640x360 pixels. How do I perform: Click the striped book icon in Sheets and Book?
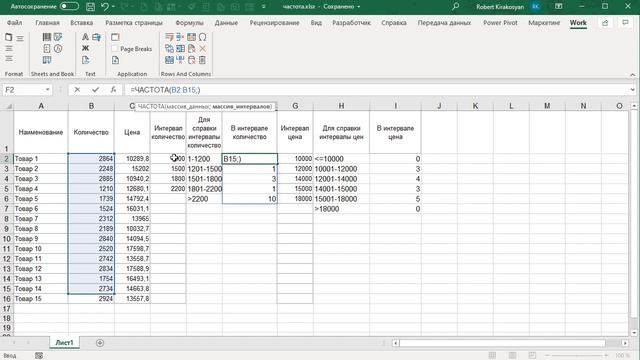pyautogui.click(x=47, y=37)
